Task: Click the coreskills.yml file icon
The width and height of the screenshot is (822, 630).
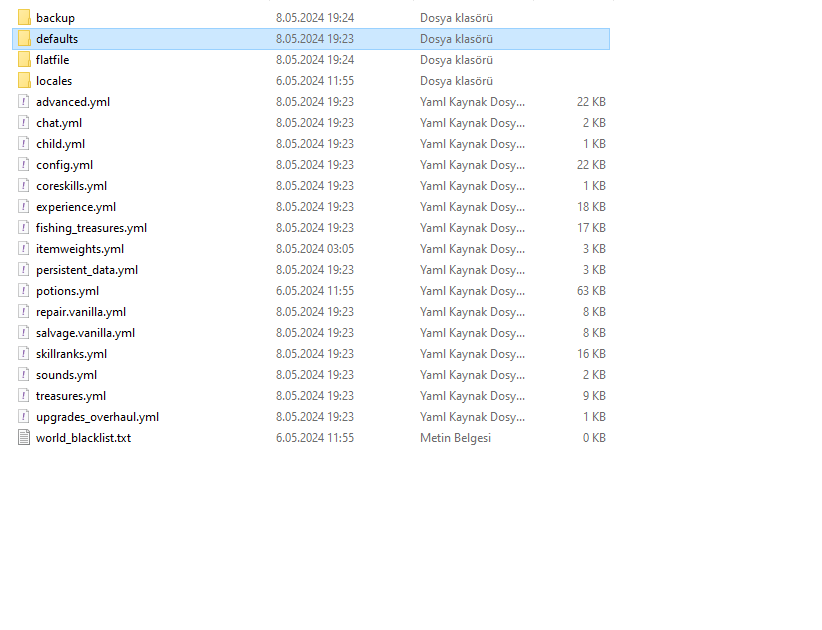Action: [x=24, y=186]
